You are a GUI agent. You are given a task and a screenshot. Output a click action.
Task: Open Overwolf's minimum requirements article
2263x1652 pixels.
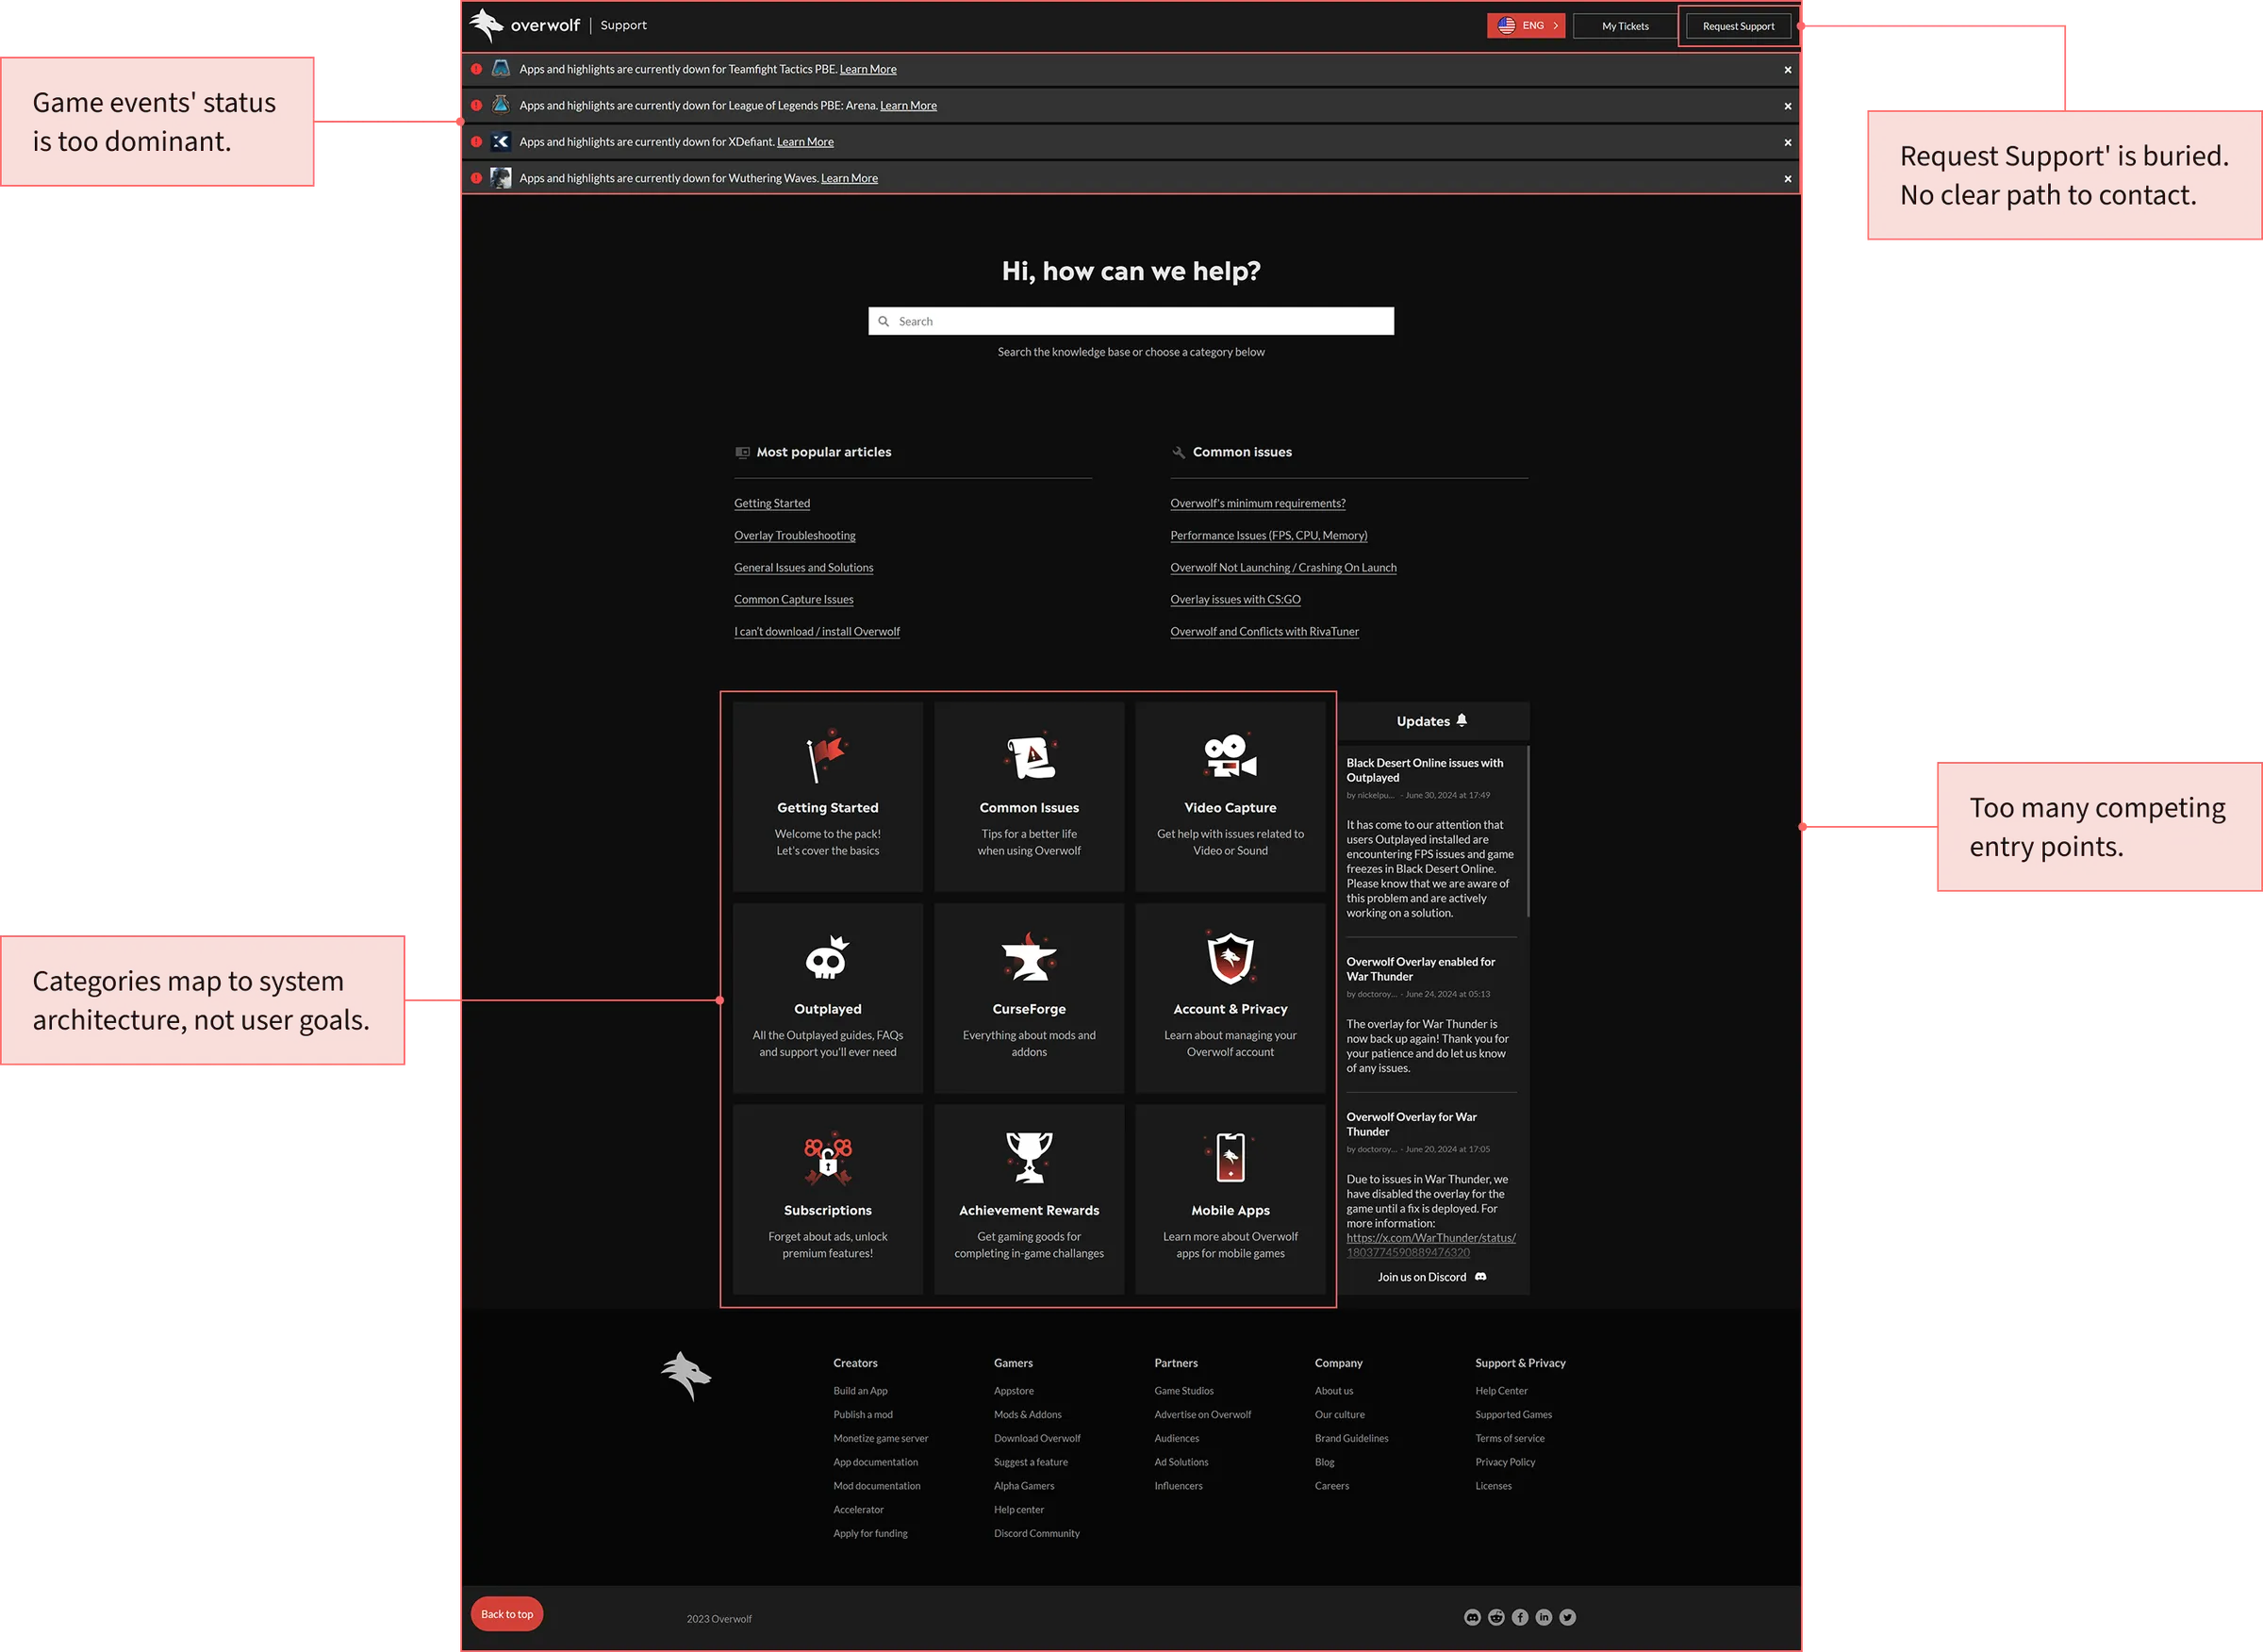tap(1258, 503)
